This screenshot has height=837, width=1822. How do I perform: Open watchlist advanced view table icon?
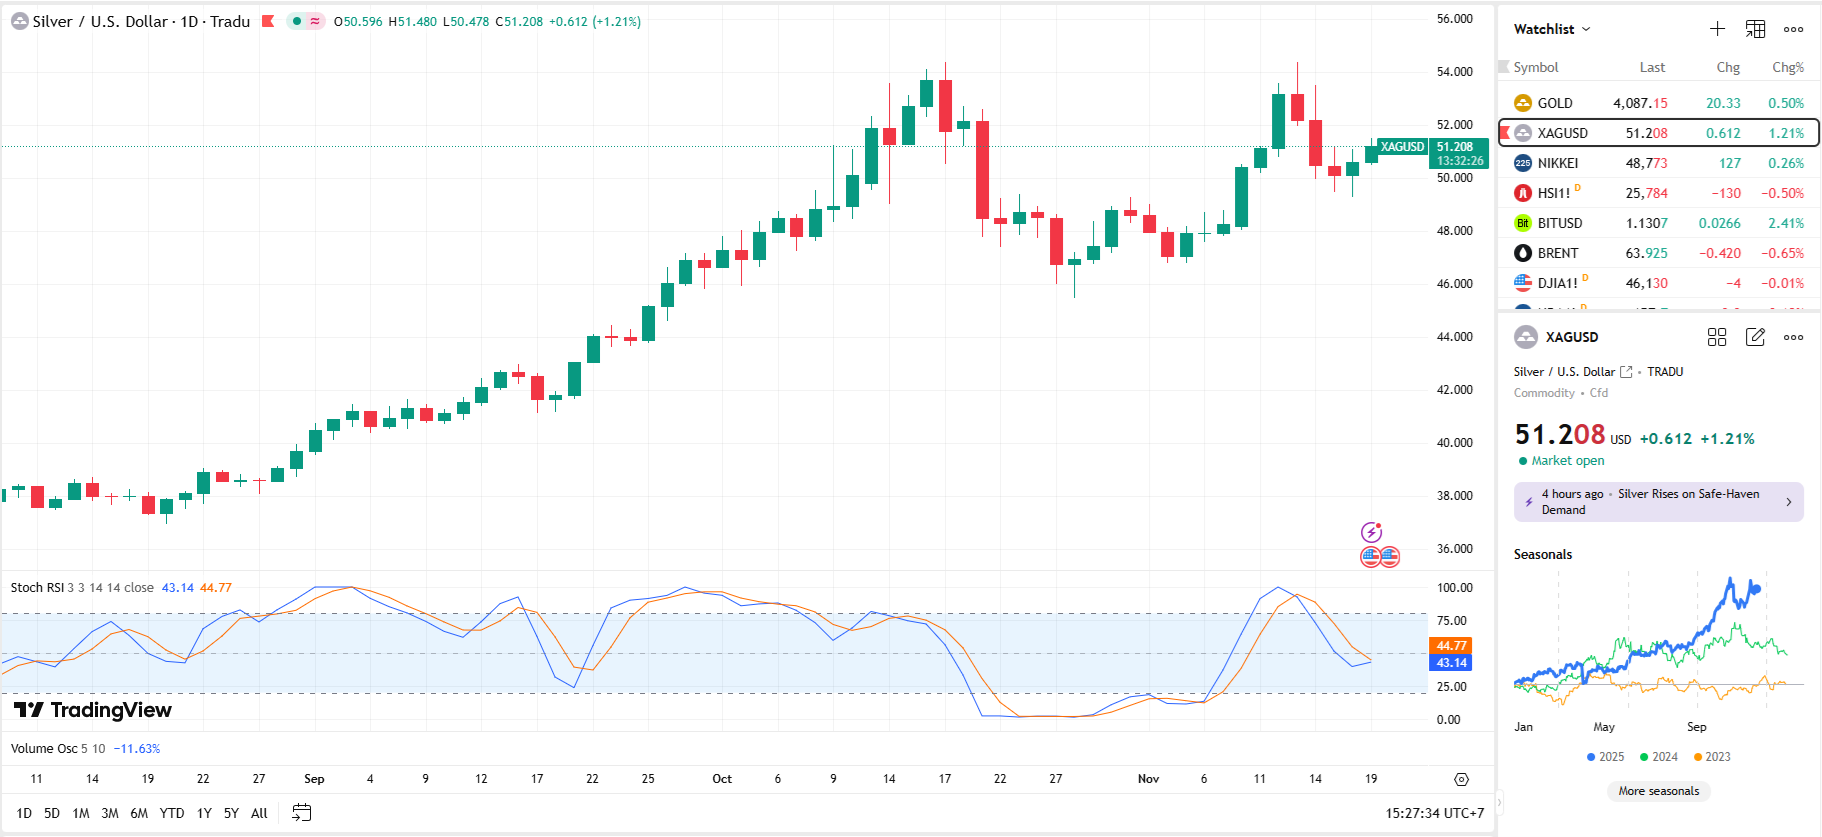point(1755,29)
